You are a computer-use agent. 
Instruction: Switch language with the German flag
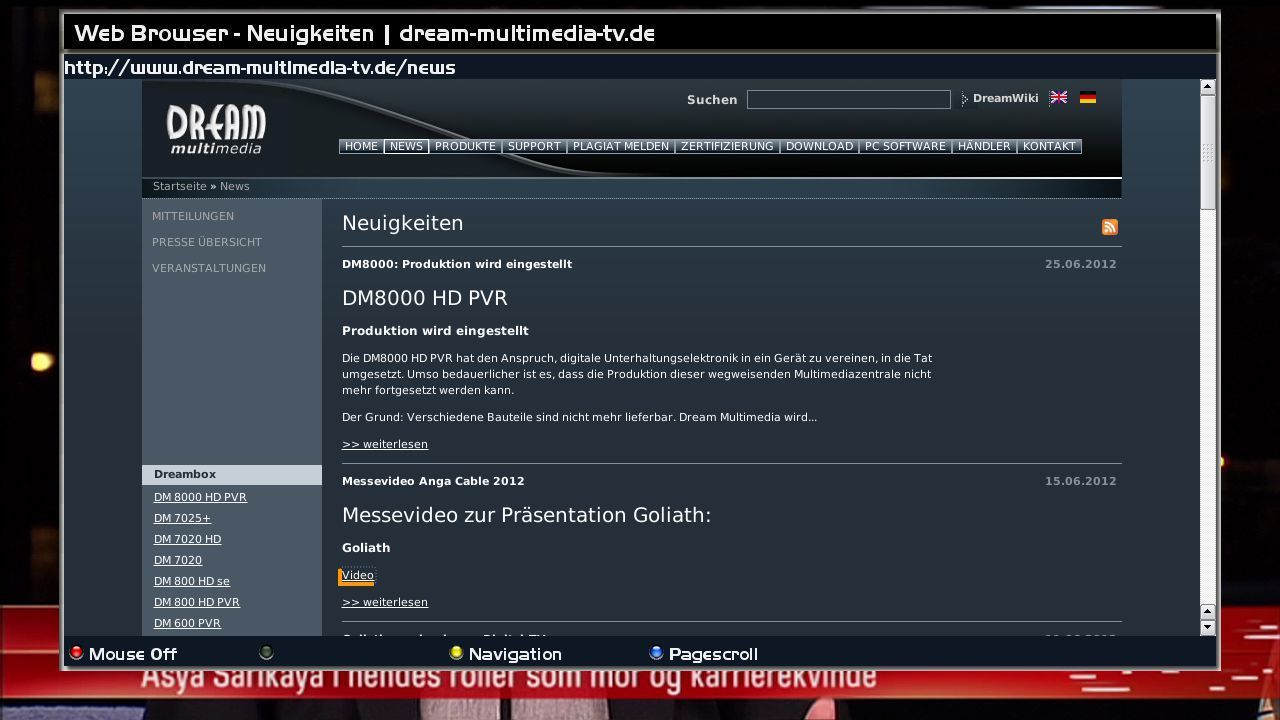pyautogui.click(x=1088, y=98)
